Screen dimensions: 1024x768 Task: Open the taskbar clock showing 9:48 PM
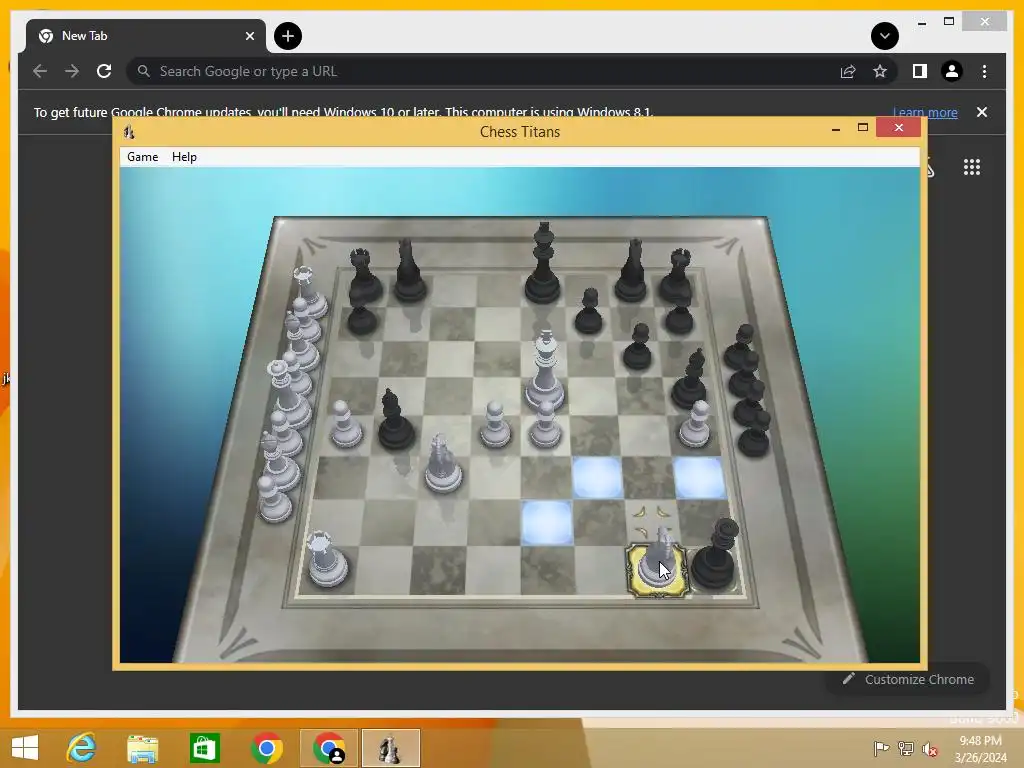coord(980,749)
